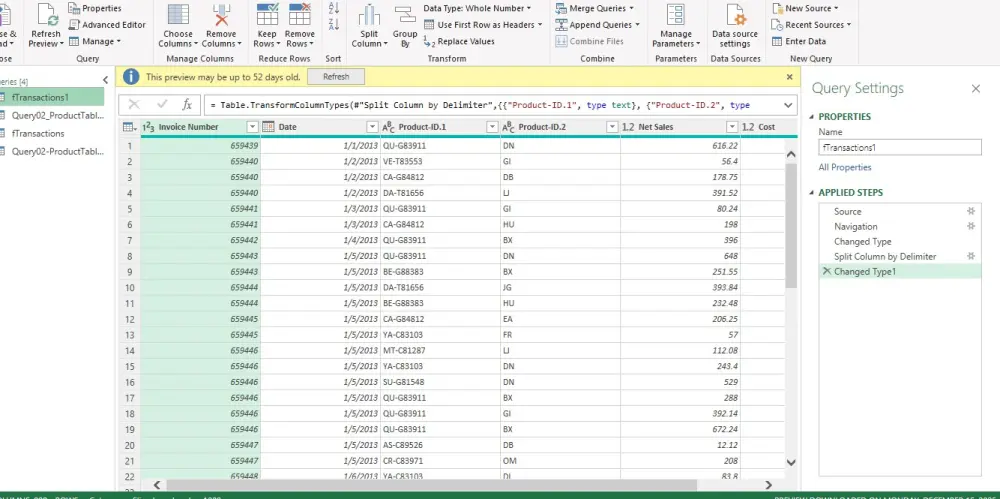This screenshot has height=499, width=1000.
Task: Click the Split Column icon
Action: pos(369,16)
